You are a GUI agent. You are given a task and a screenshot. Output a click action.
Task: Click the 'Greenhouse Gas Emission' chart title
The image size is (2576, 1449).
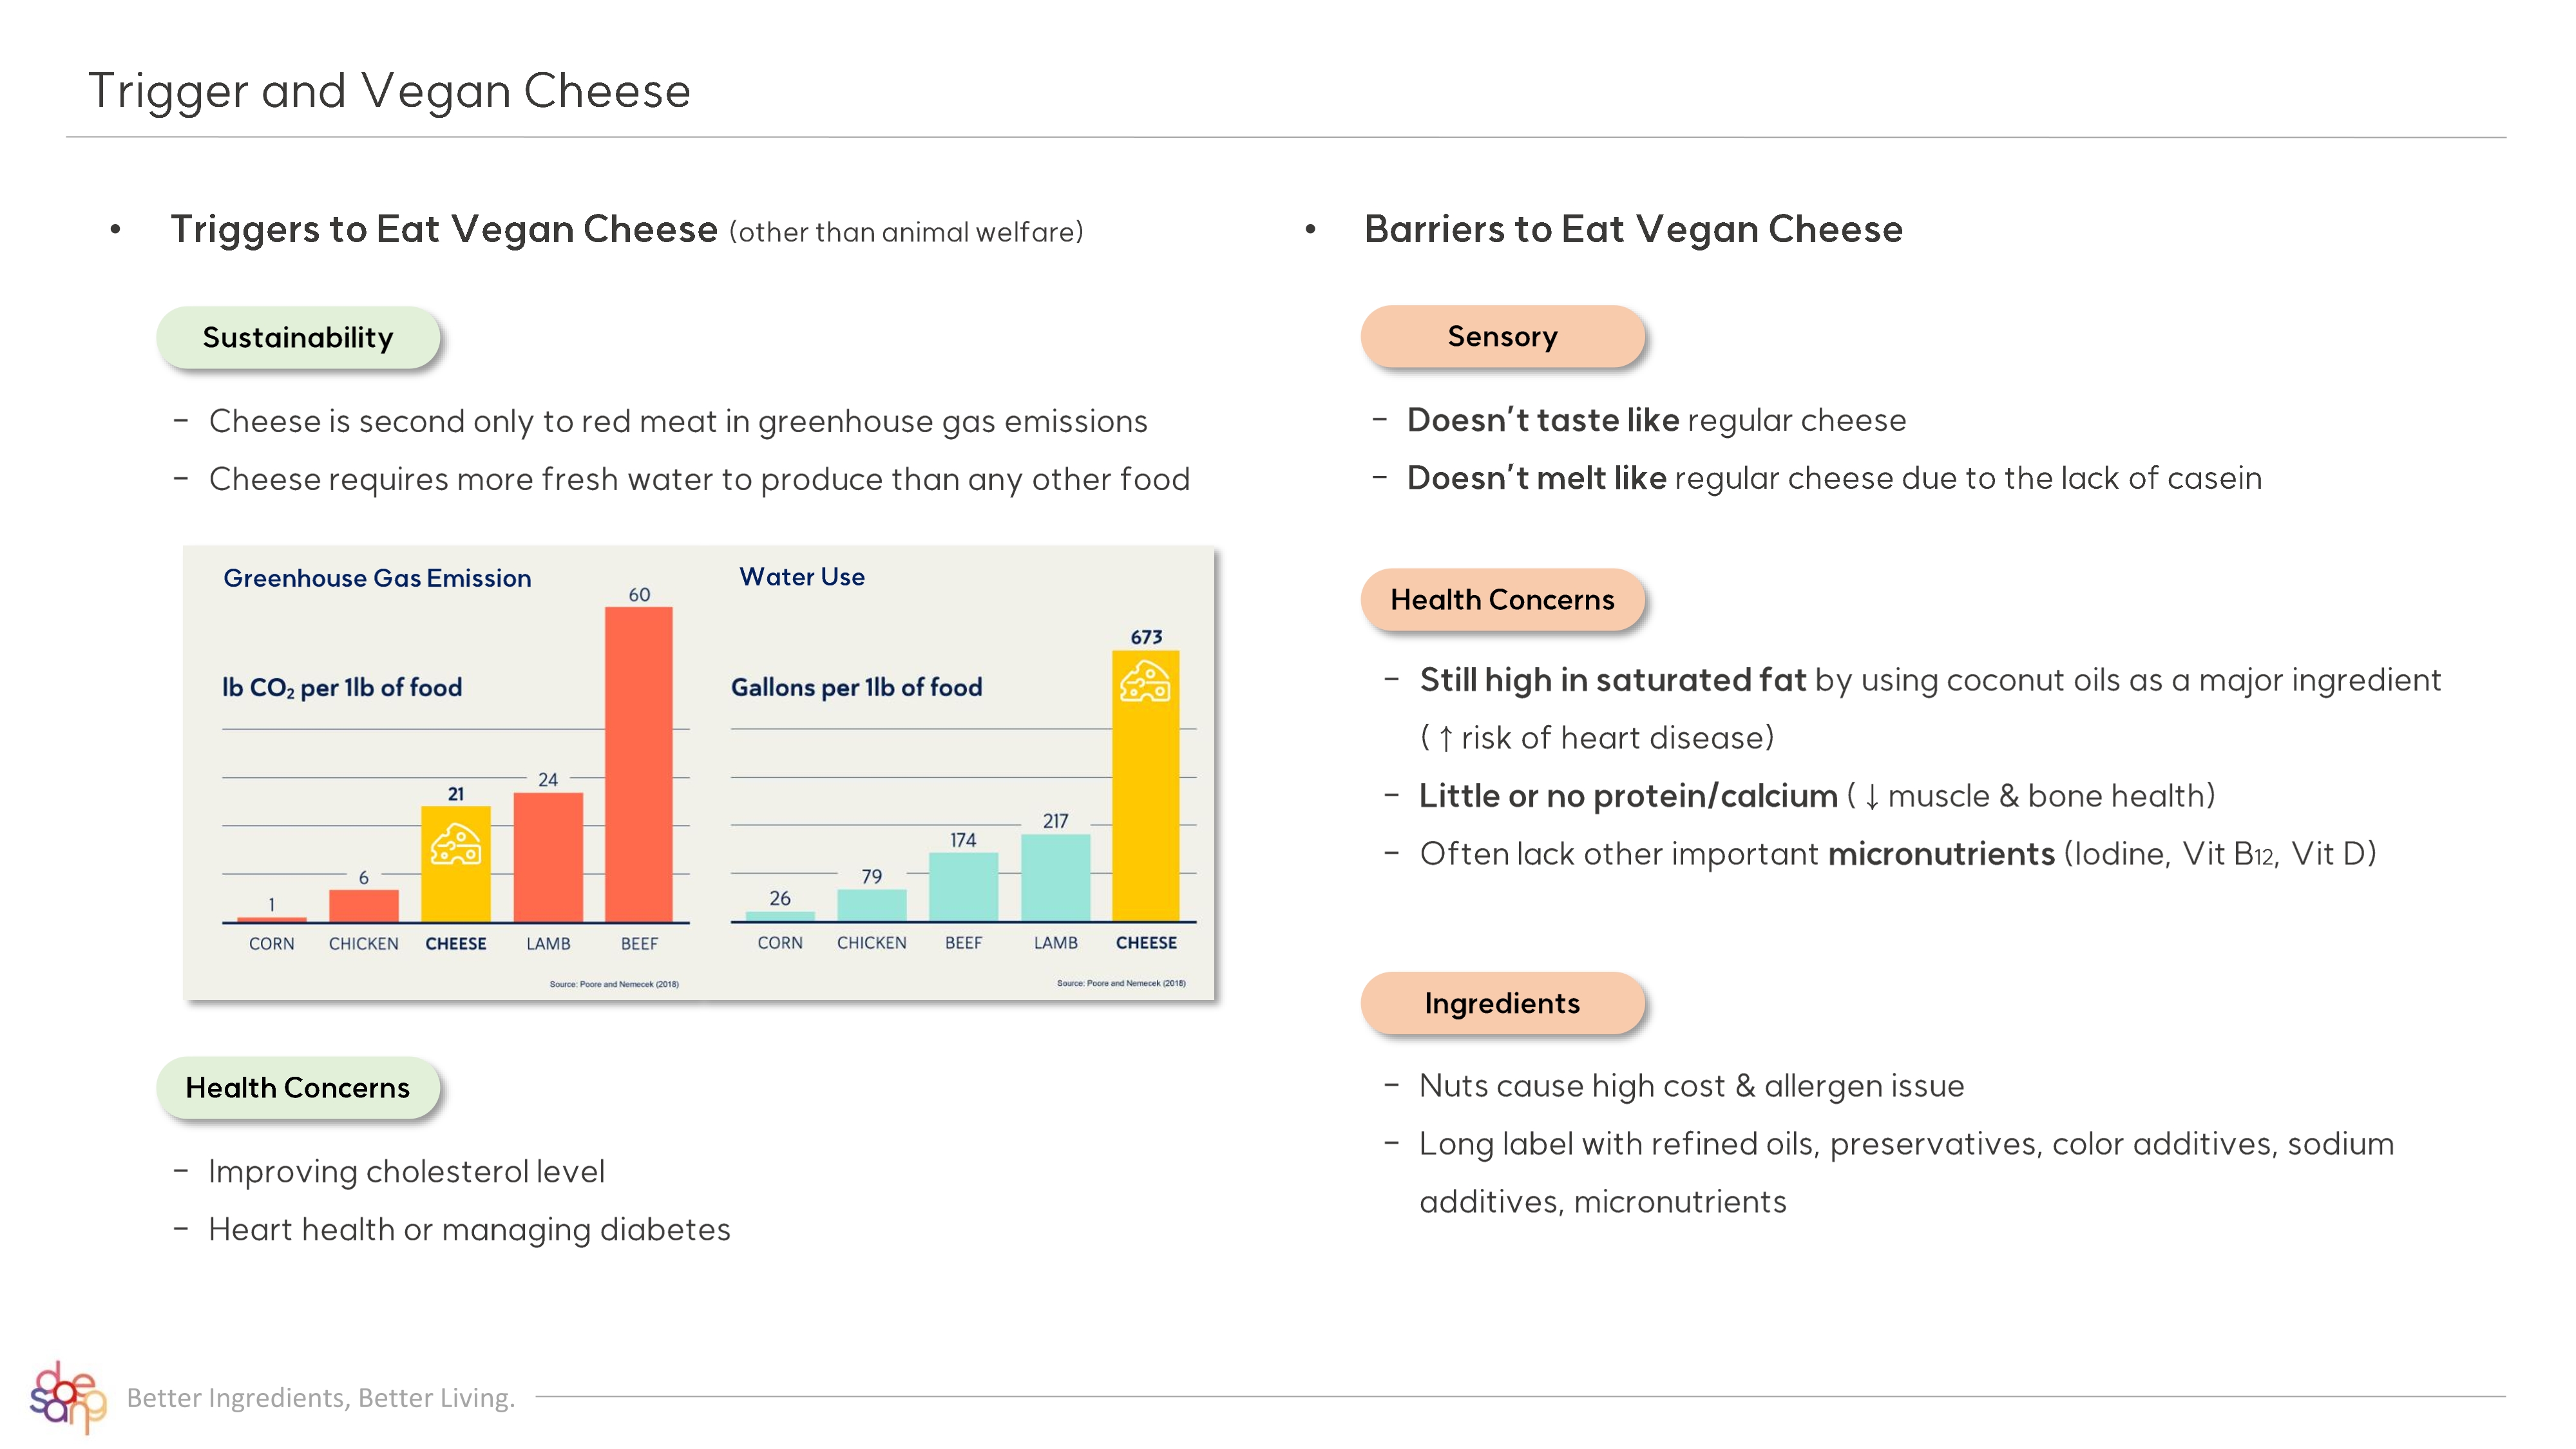tap(377, 578)
